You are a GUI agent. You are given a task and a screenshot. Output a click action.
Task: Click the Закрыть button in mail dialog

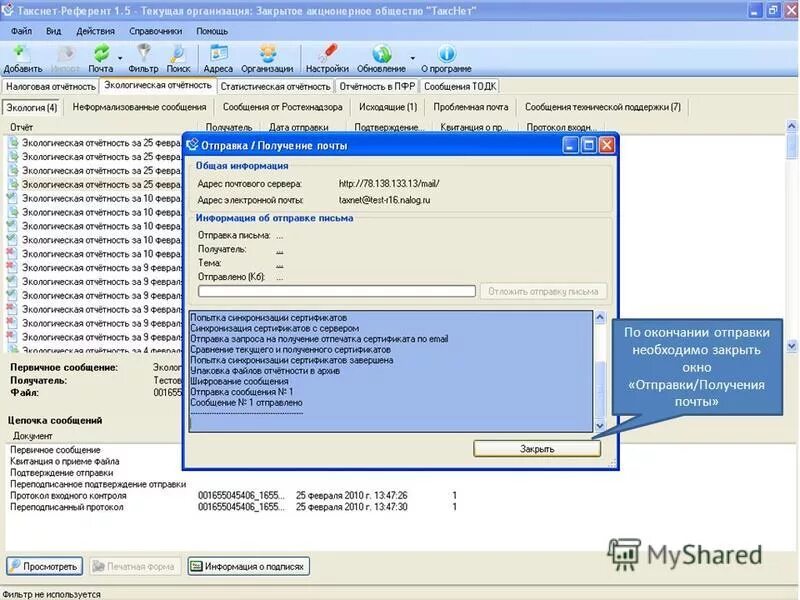[537, 448]
